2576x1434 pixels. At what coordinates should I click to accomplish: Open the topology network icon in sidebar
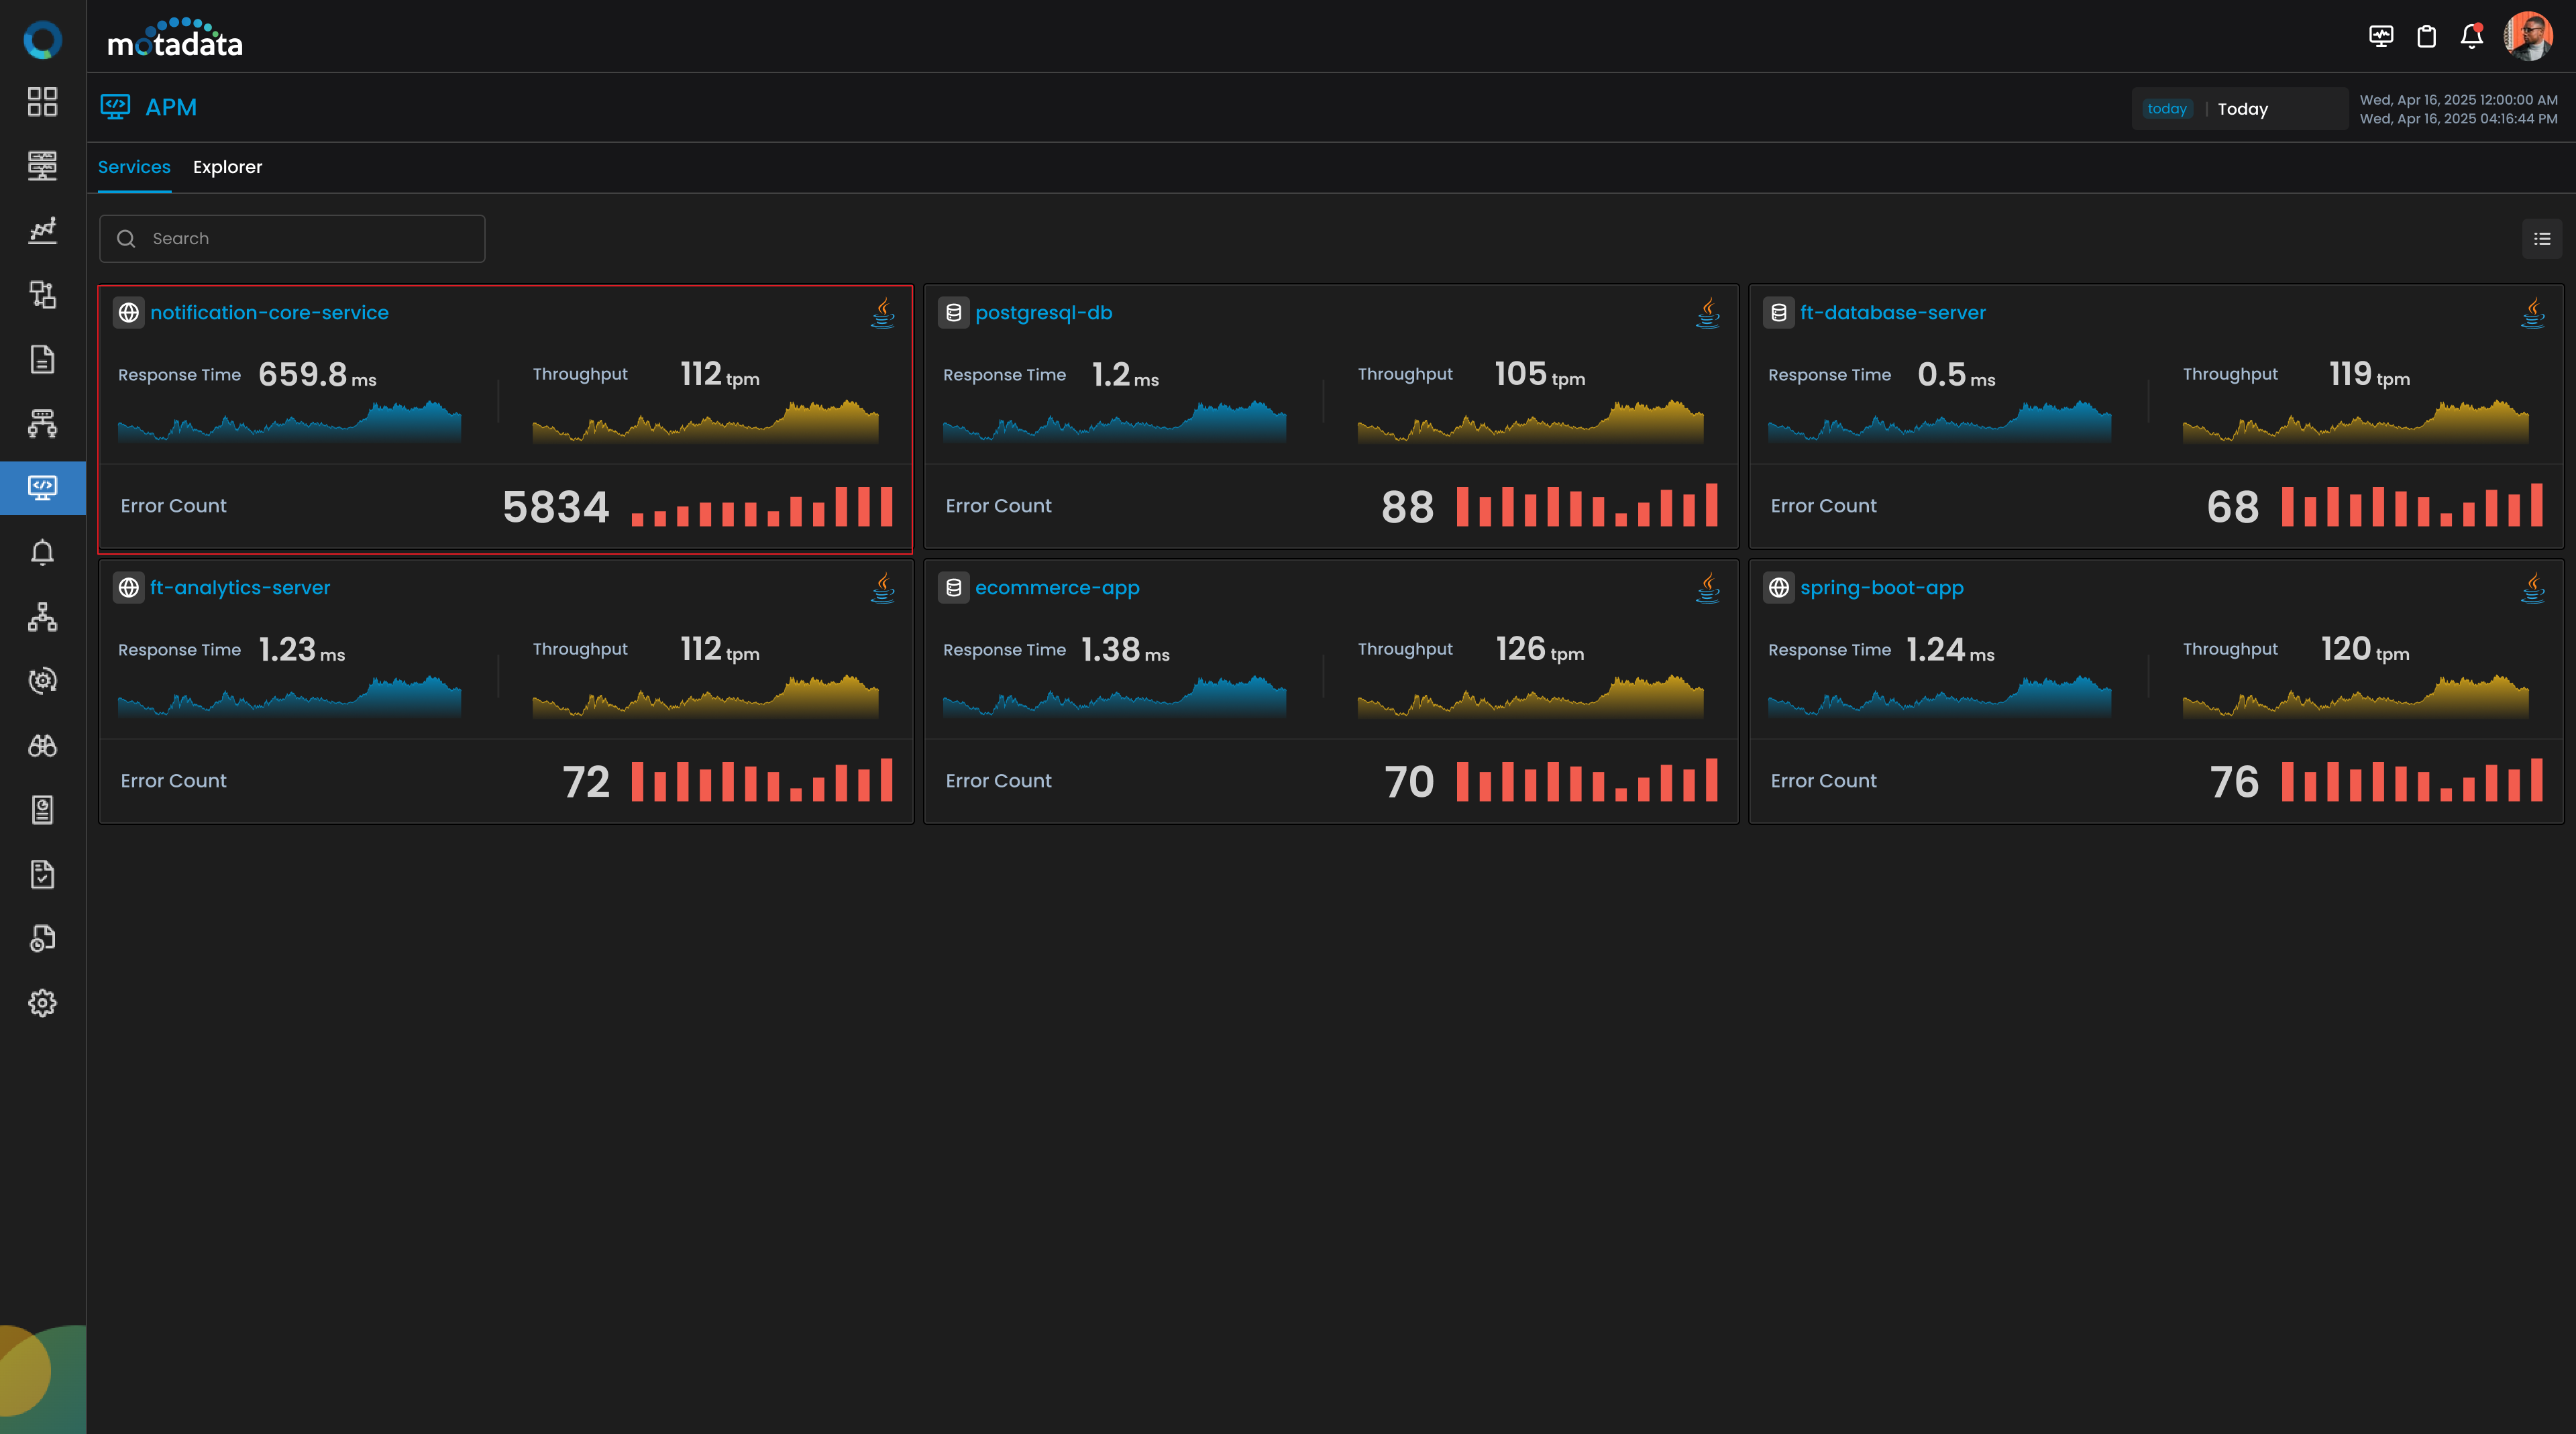42,617
